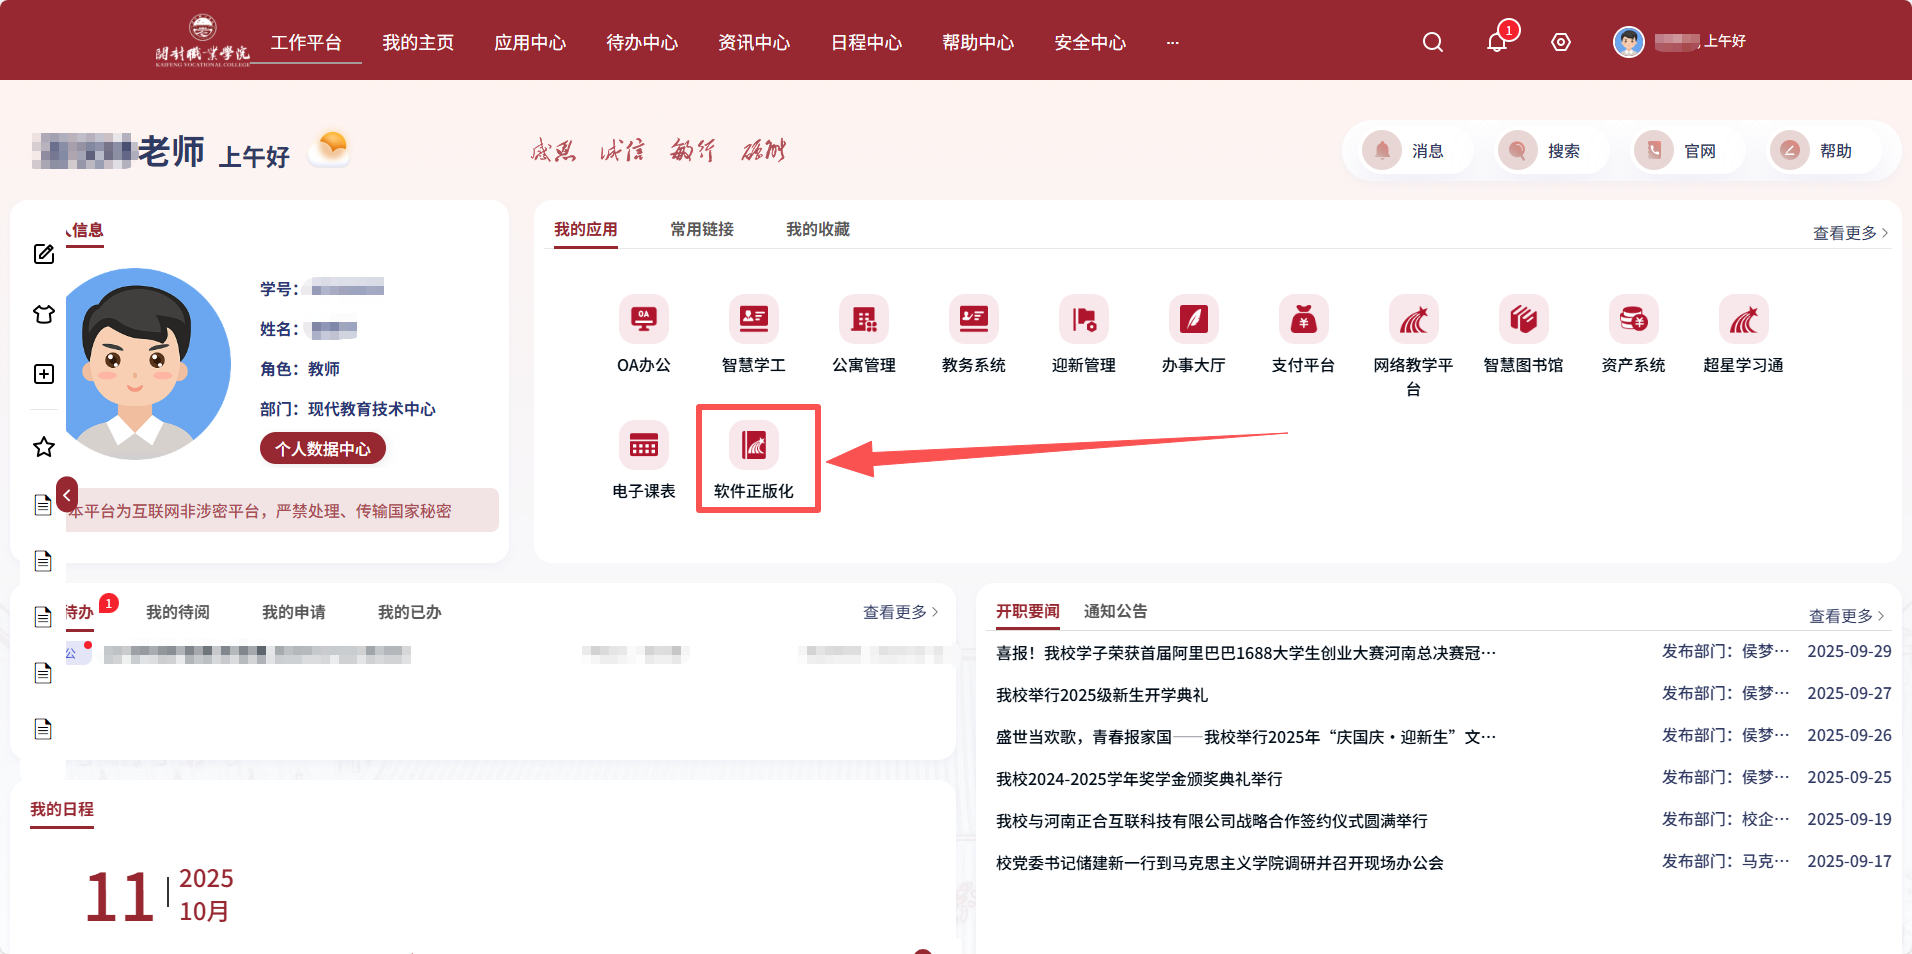Click the settings gear in header
Screen dimensions: 1912x954
[1560, 42]
